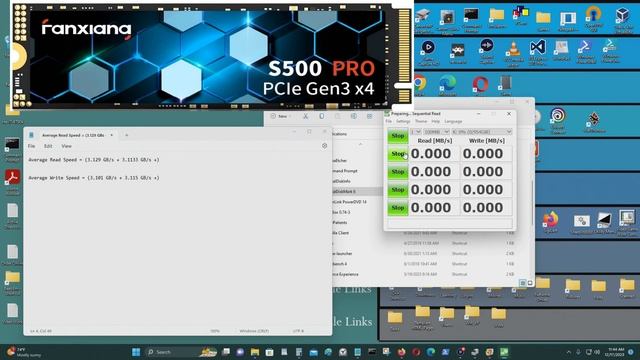Click the taskbar Search box

[x=182, y=352]
